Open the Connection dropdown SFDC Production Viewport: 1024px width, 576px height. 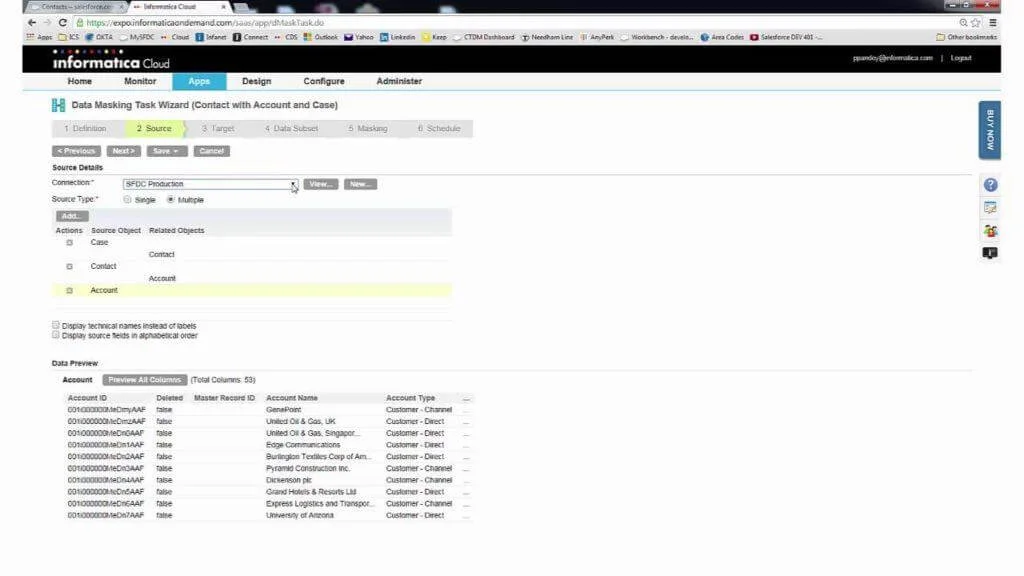tap(210, 184)
